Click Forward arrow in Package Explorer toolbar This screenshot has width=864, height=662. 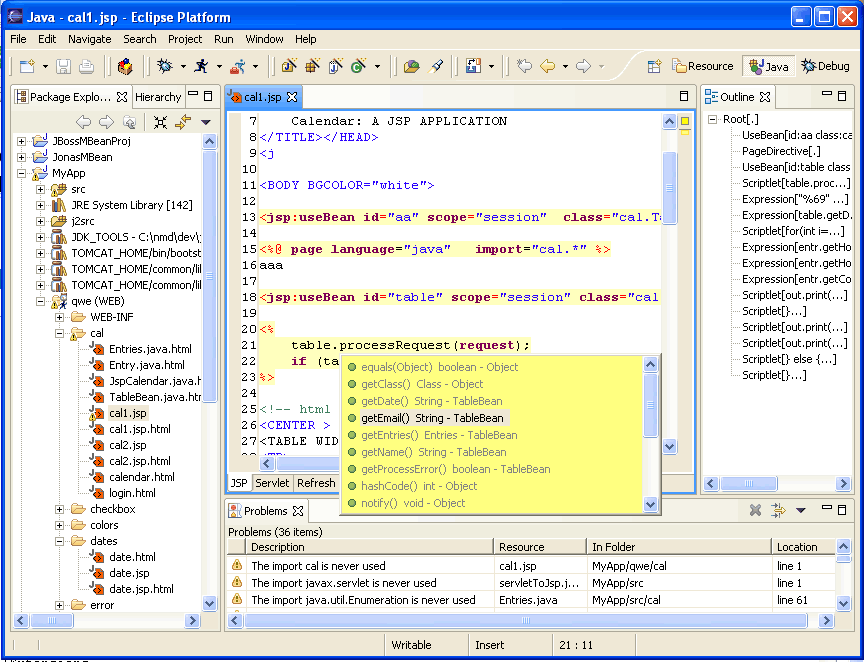(x=106, y=122)
